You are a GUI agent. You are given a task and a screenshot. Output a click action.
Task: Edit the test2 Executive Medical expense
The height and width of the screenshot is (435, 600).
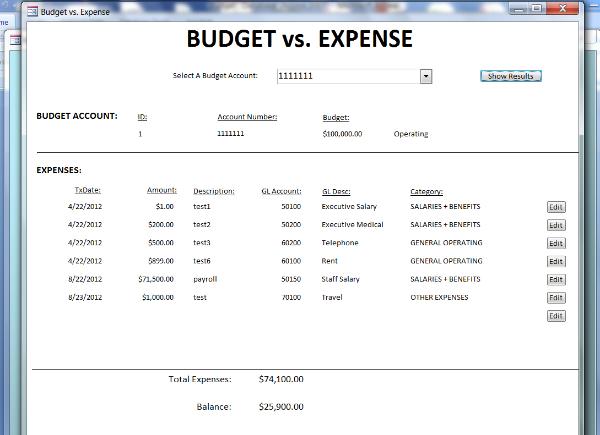pyautogui.click(x=556, y=225)
